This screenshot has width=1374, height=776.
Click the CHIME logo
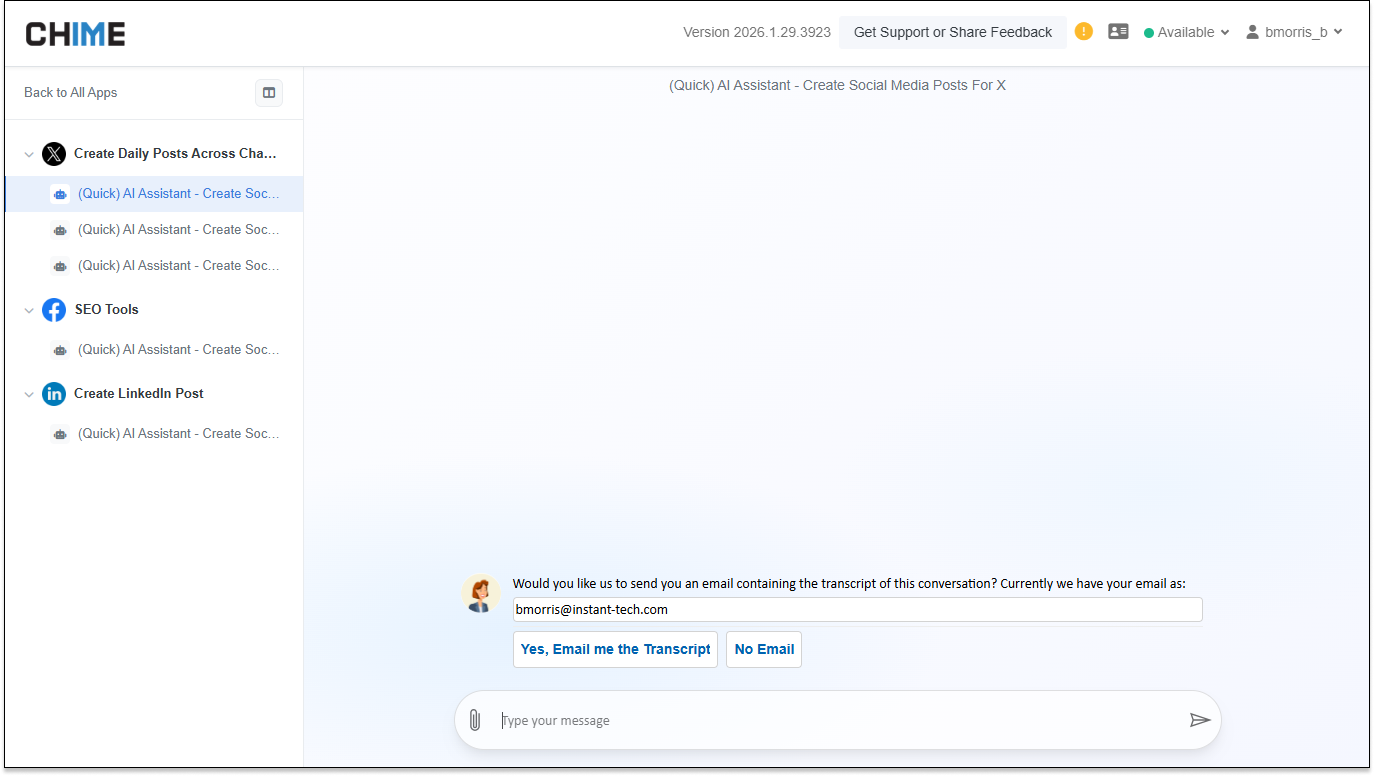click(x=76, y=34)
